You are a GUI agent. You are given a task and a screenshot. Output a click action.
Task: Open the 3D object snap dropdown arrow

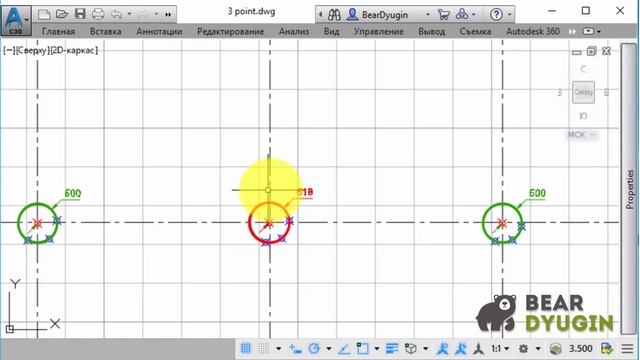425,349
